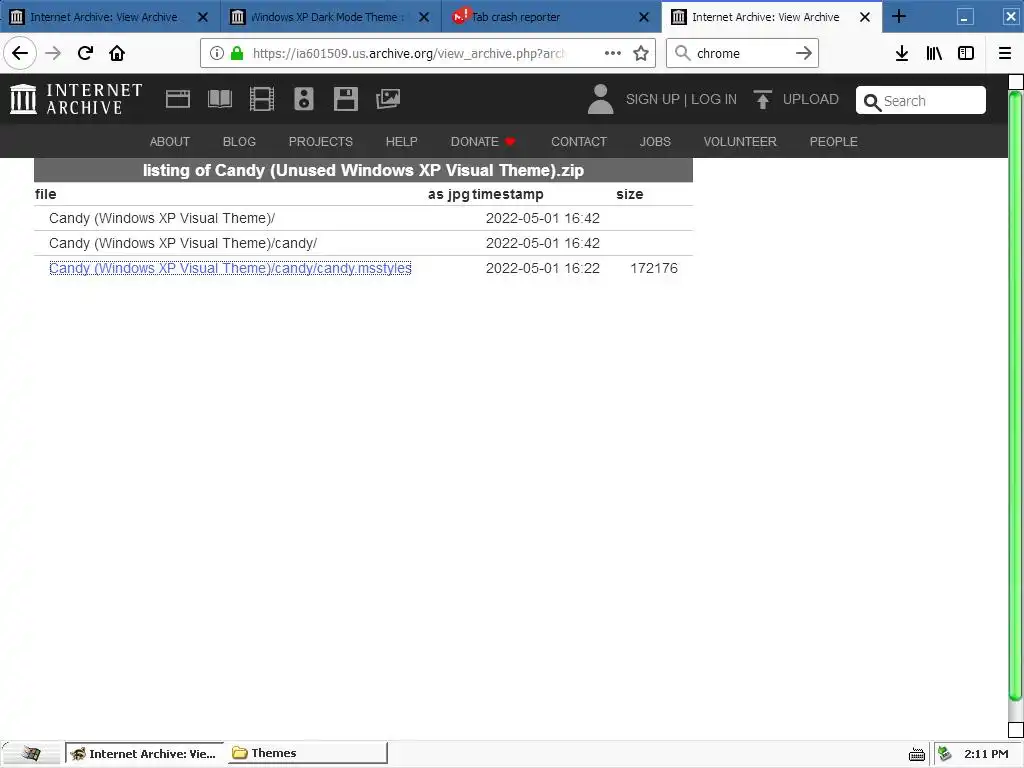Switch to Themes folder in taskbar
The width and height of the screenshot is (1024, 768).
pyautogui.click(x=307, y=754)
